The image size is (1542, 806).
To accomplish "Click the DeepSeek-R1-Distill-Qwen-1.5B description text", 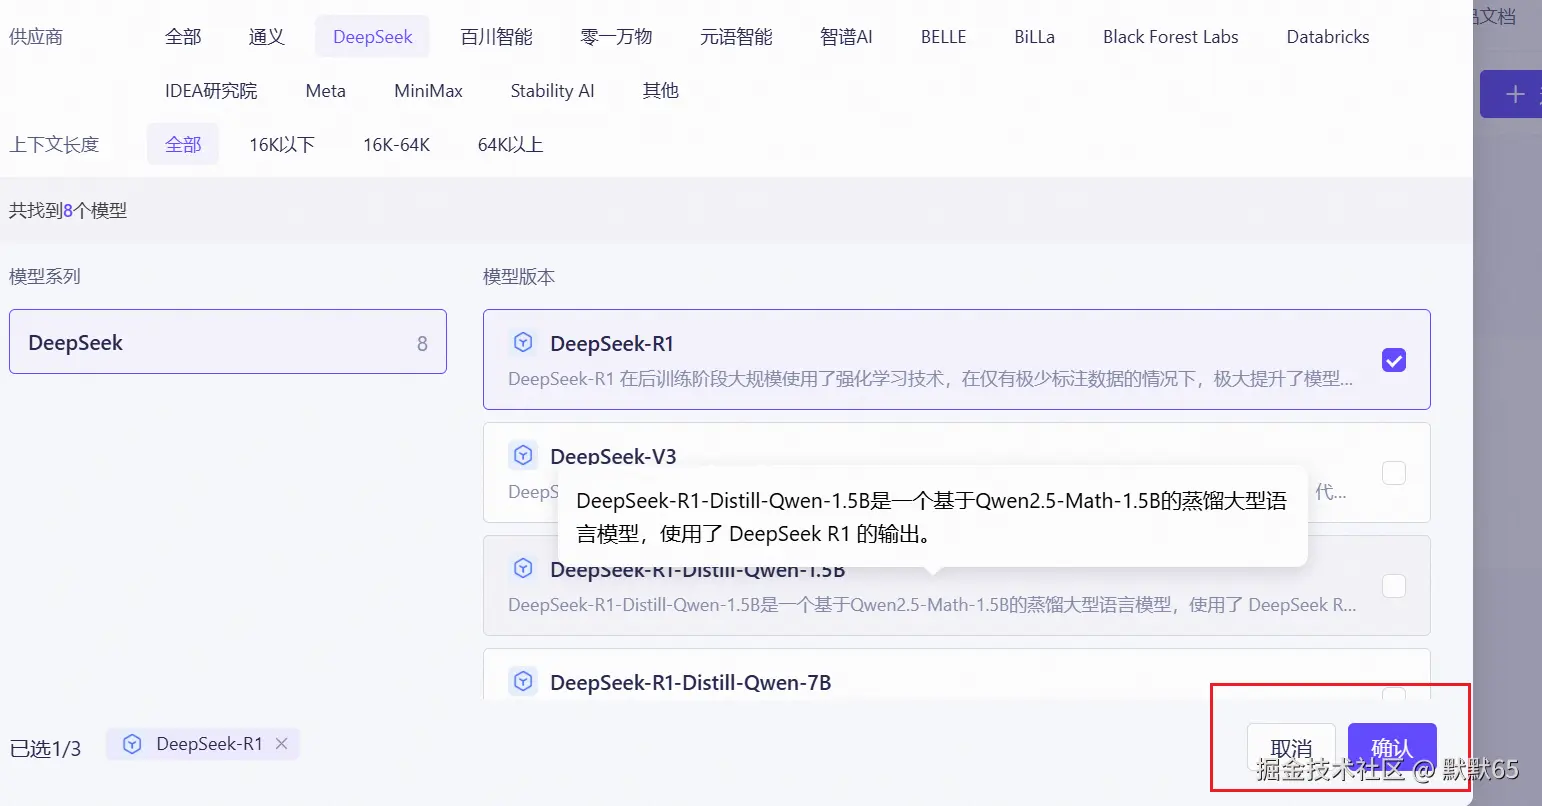I will (x=932, y=605).
